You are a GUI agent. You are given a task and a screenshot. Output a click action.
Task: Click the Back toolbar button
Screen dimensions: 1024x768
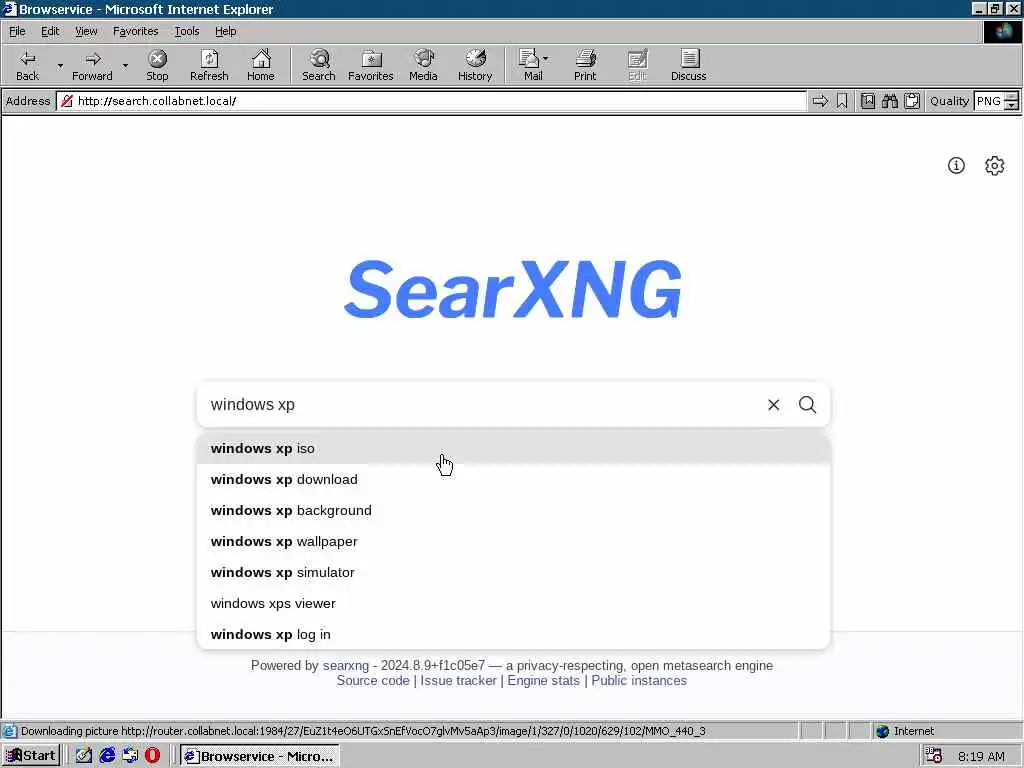[x=27, y=65]
